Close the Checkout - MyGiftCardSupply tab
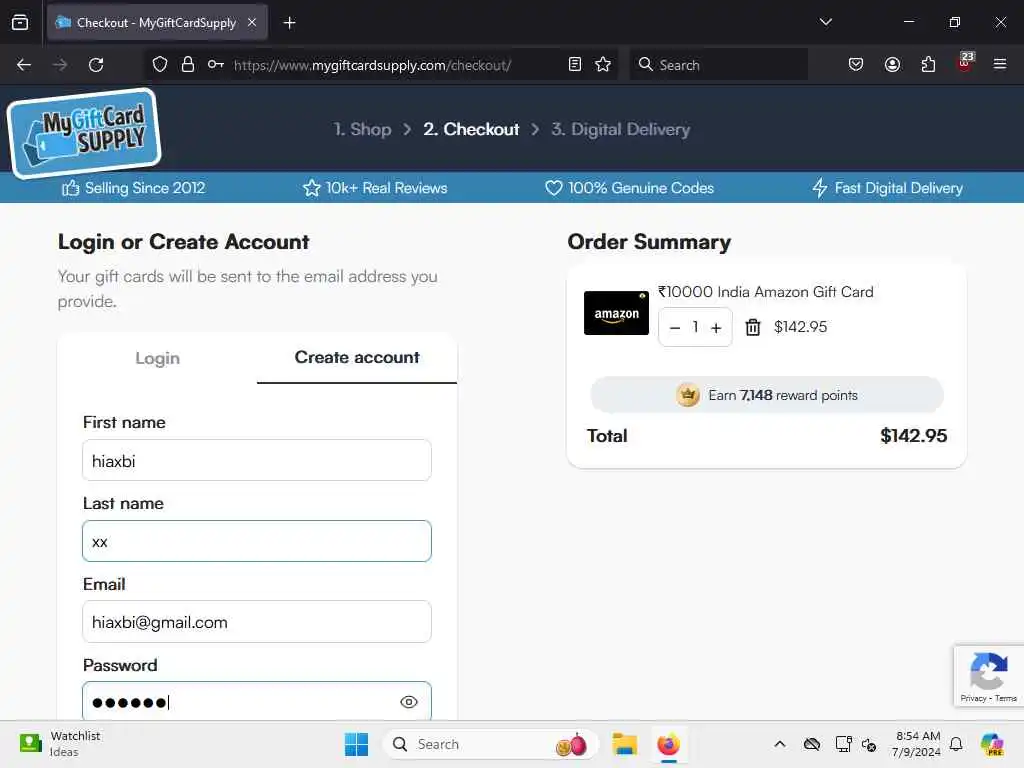The height and width of the screenshot is (768, 1024). (252, 22)
